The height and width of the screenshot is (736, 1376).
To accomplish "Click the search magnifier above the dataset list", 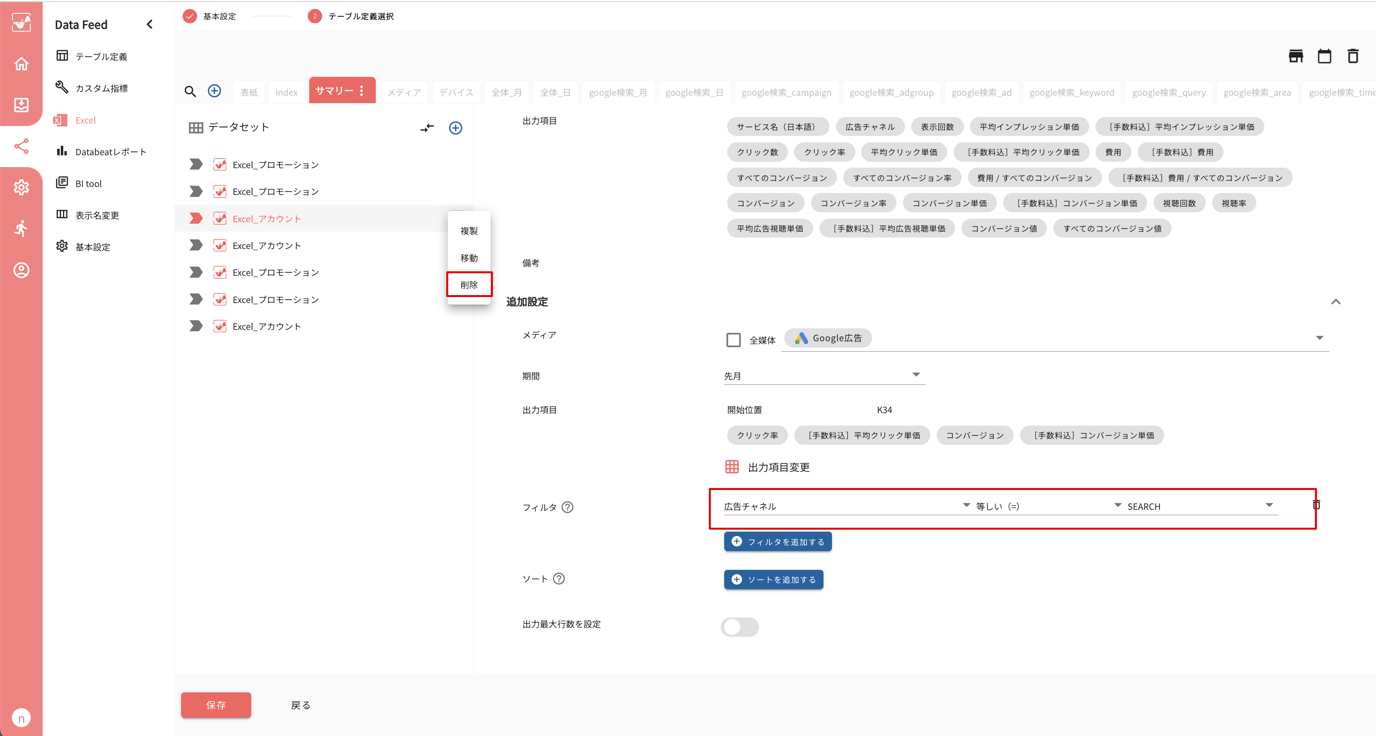I will click(190, 89).
